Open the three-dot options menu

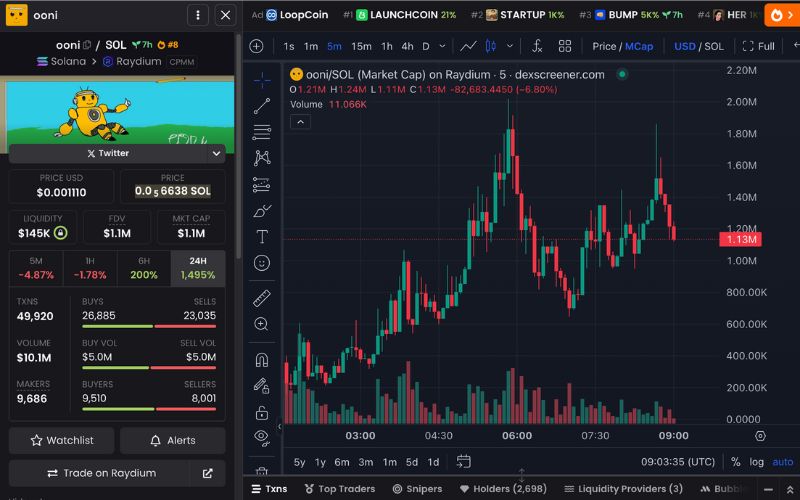click(x=198, y=15)
